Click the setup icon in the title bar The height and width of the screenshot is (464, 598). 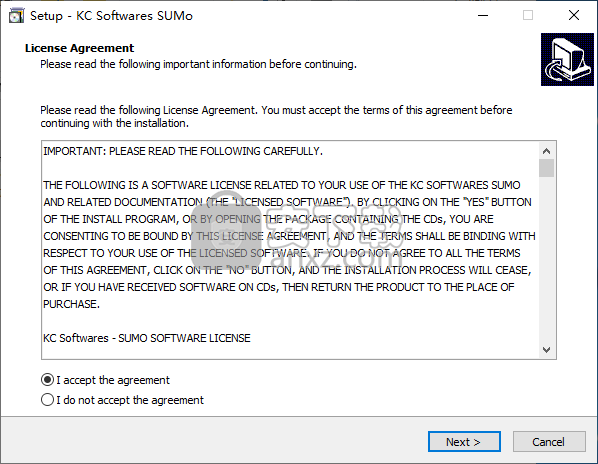[x=16, y=16]
